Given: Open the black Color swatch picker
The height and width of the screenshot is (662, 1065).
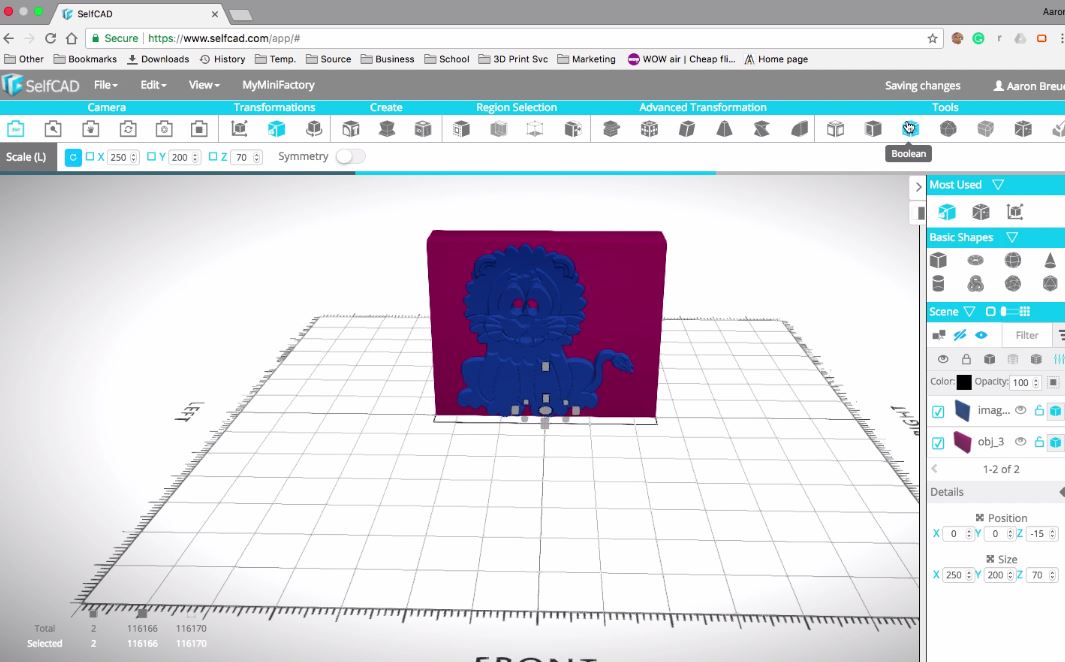Looking at the screenshot, I should [964, 382].
